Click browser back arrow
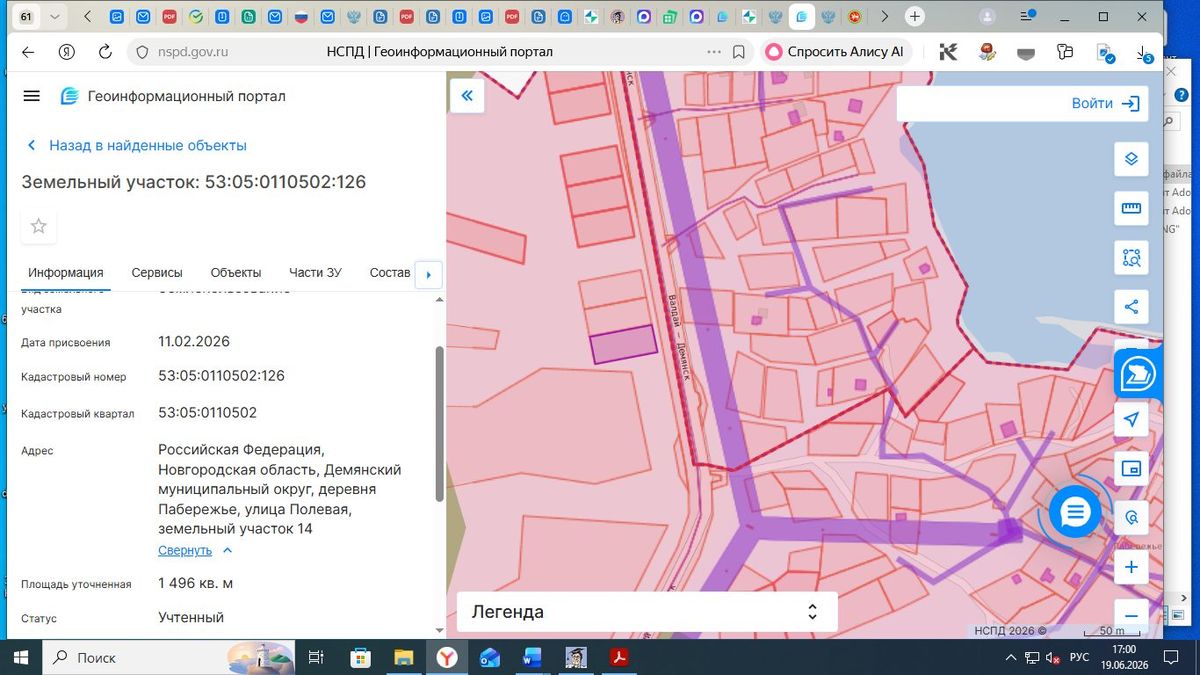 [x=27, y=52]
